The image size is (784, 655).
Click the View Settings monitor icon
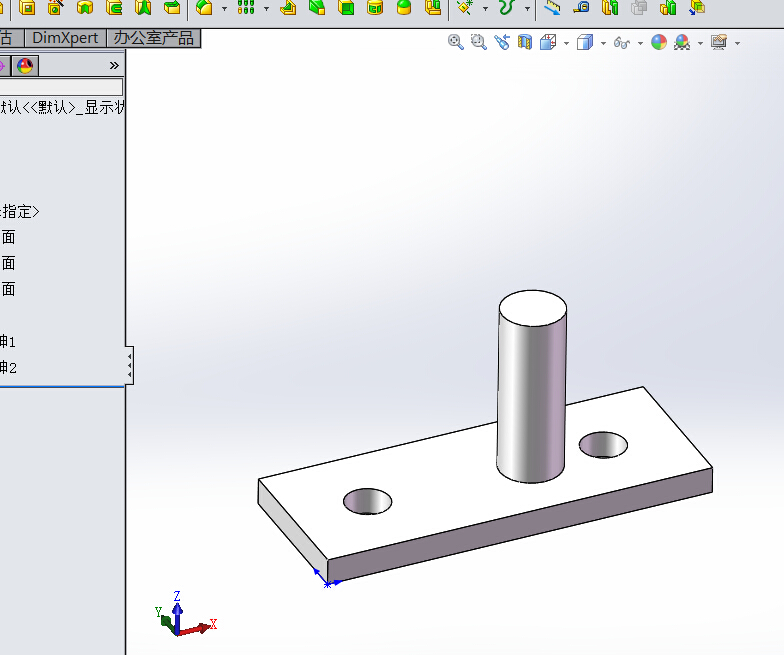[x=719, y=42]
